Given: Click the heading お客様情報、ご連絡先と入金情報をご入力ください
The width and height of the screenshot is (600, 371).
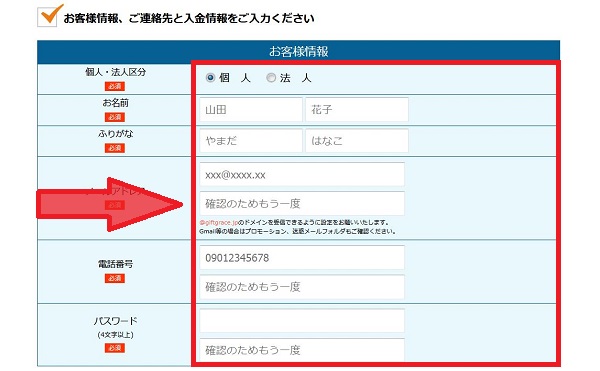Looking at the screenshot, I should point(189,18).
